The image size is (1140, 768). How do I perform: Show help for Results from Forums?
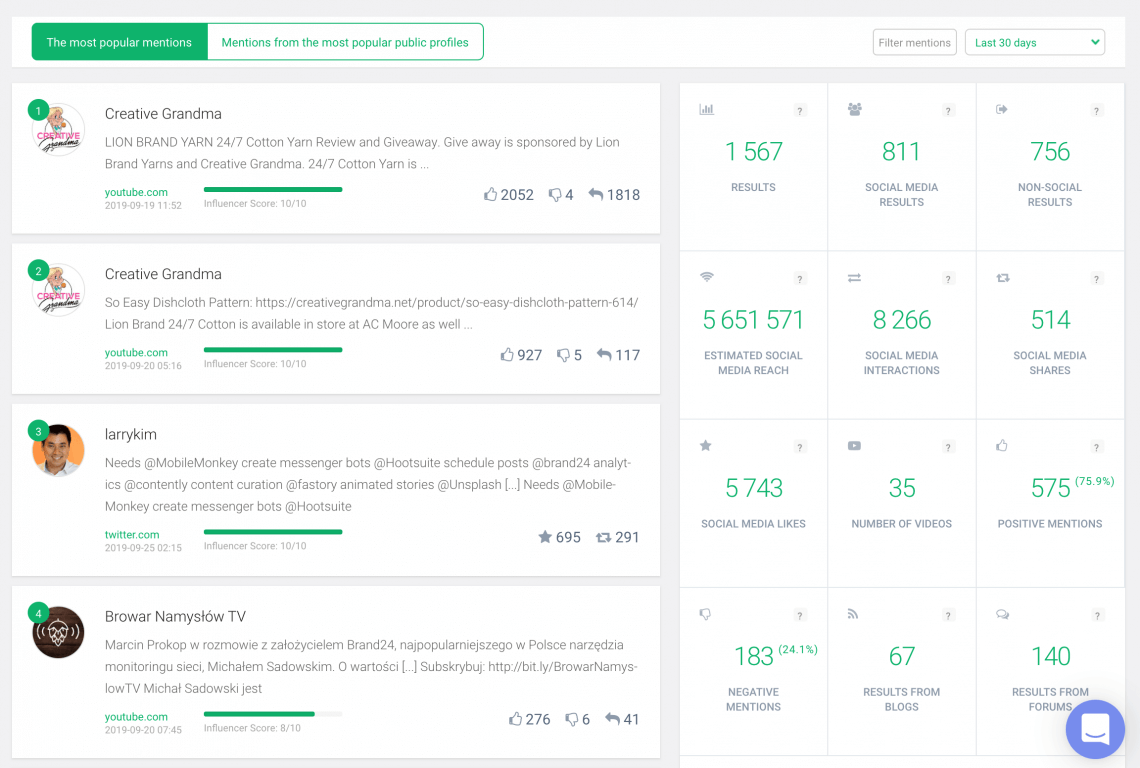(1096, 615)
